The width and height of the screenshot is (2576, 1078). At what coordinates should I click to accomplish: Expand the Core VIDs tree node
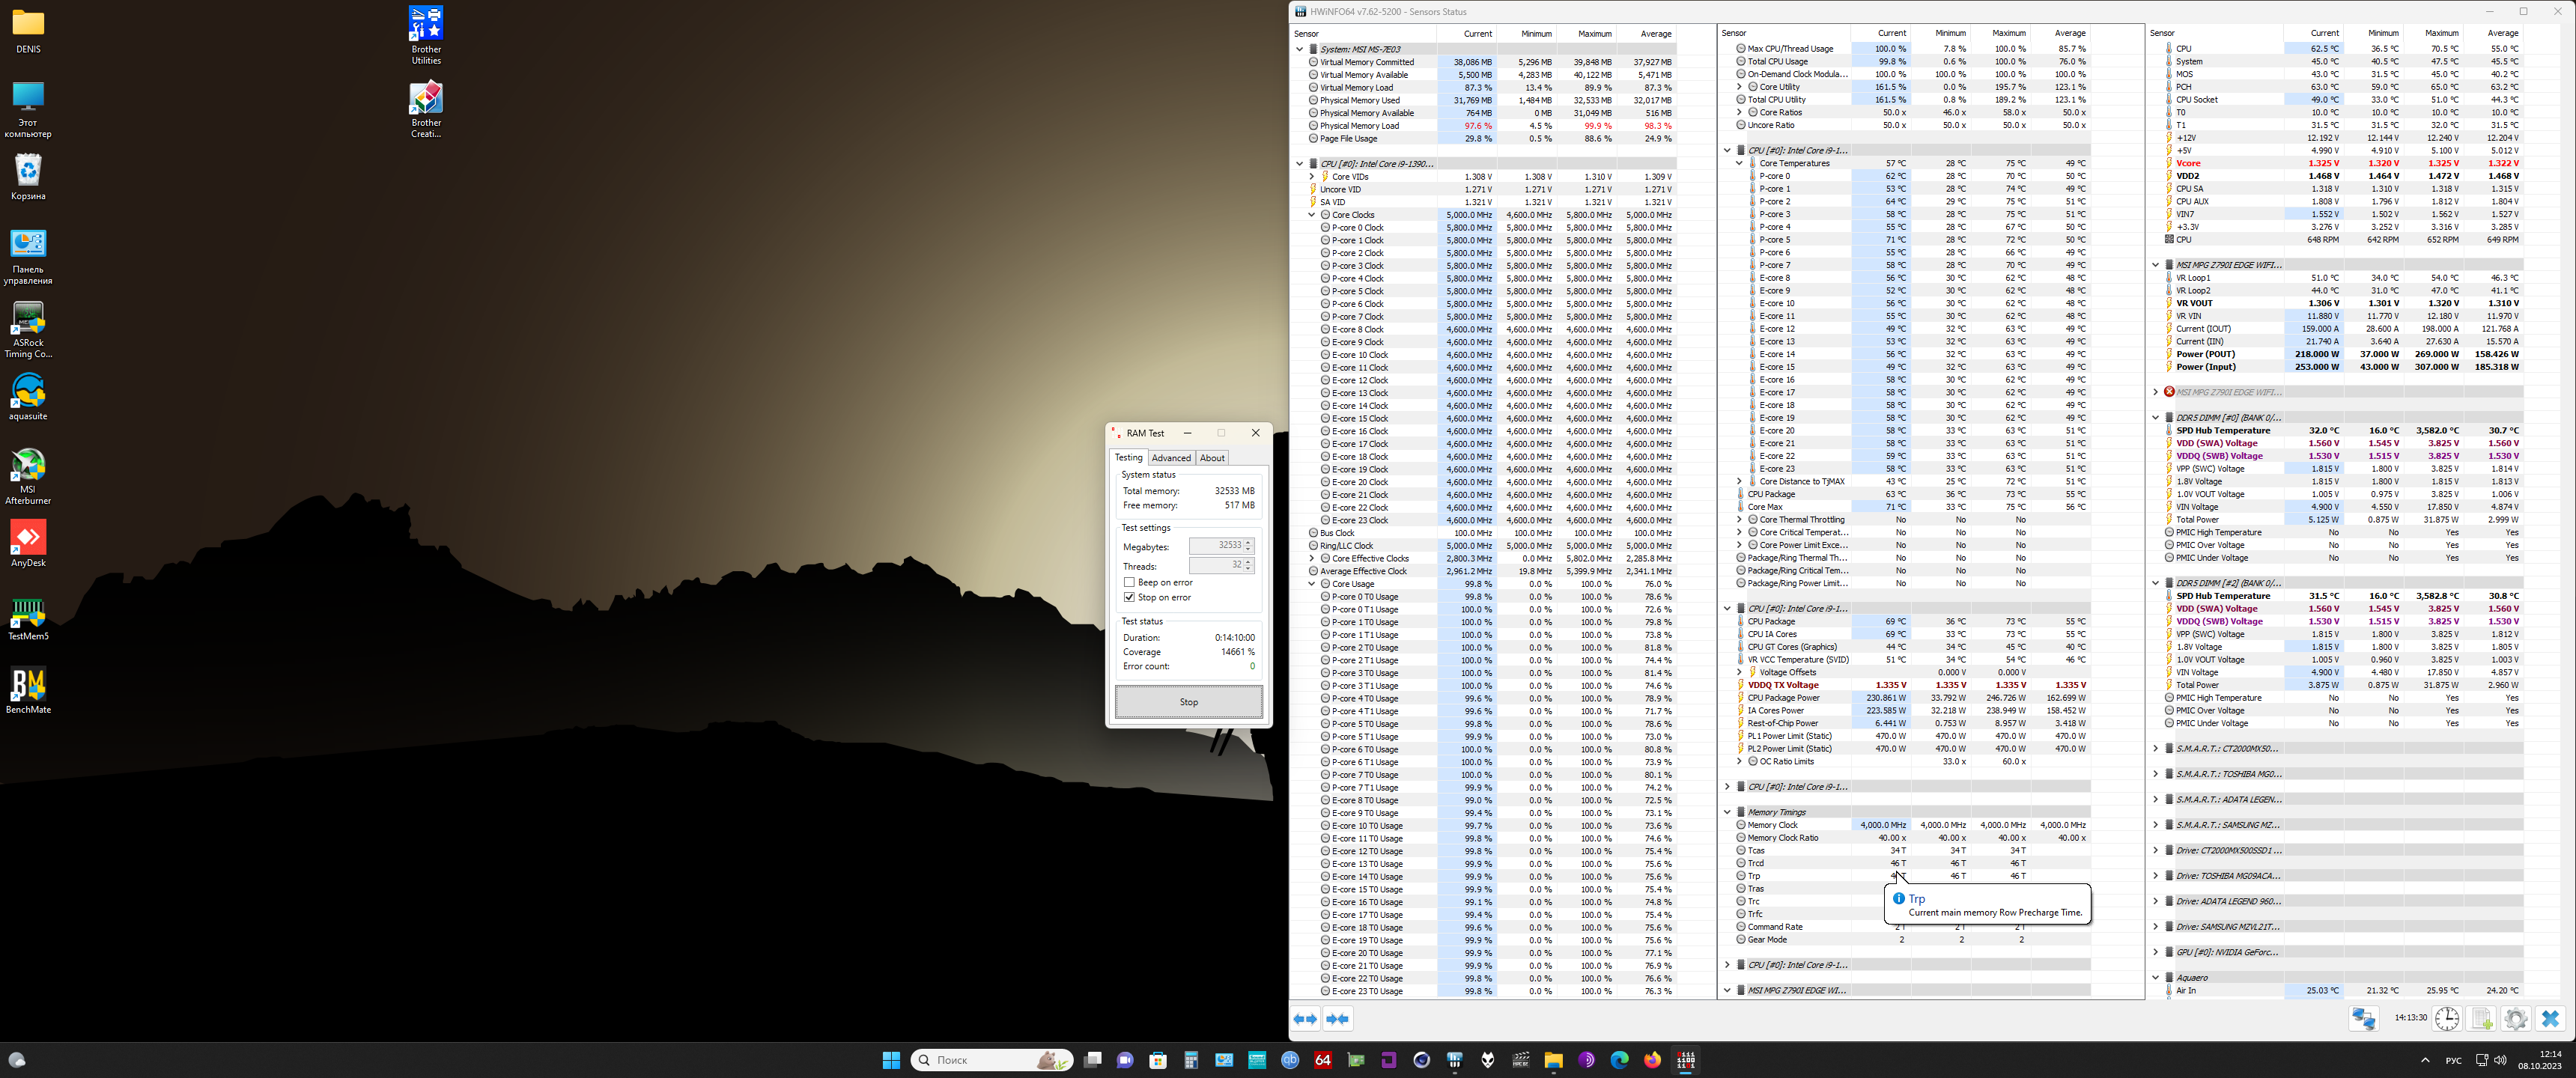(1312, 177)
